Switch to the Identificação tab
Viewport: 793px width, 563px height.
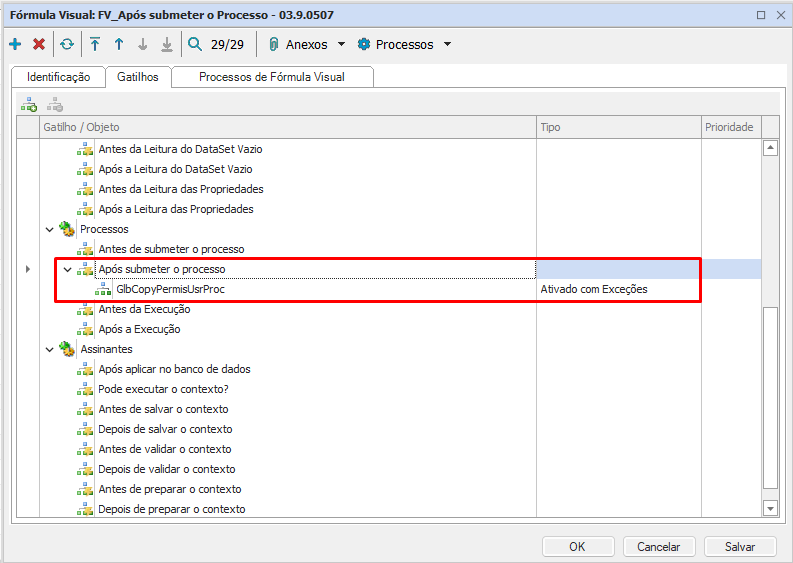pos(58,77)
